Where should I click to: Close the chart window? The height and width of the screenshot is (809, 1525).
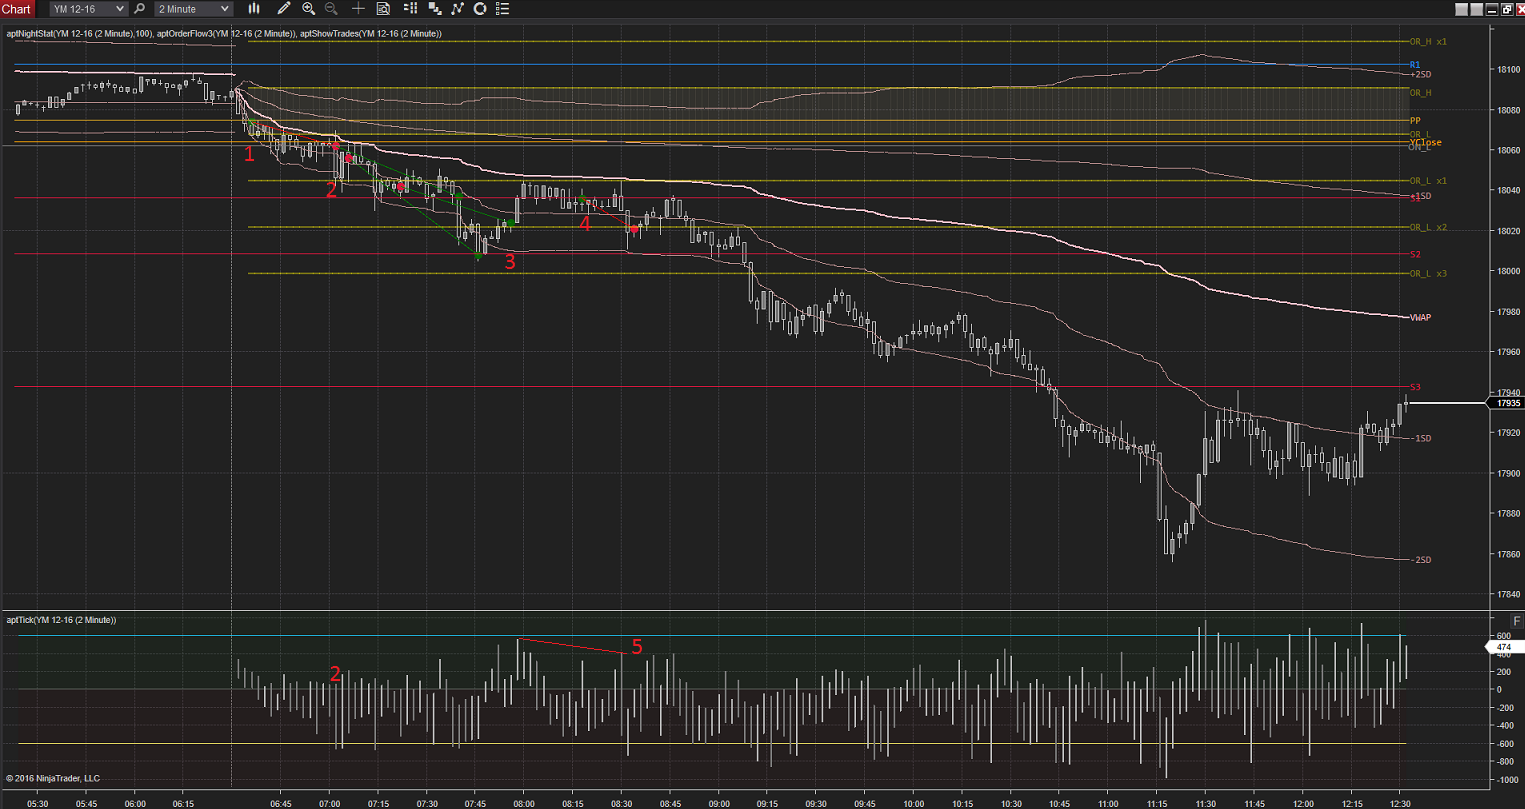click(1520, 9)
